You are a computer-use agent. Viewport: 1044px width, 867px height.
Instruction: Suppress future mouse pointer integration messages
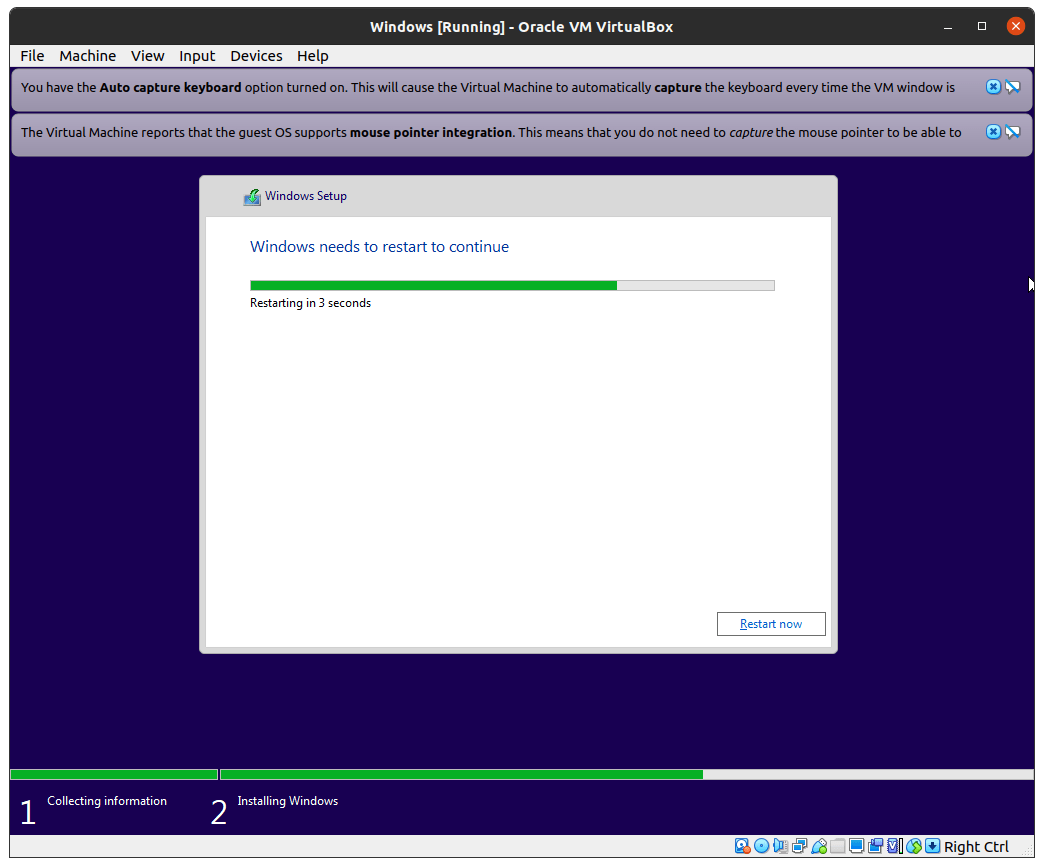pos(1013,132)
